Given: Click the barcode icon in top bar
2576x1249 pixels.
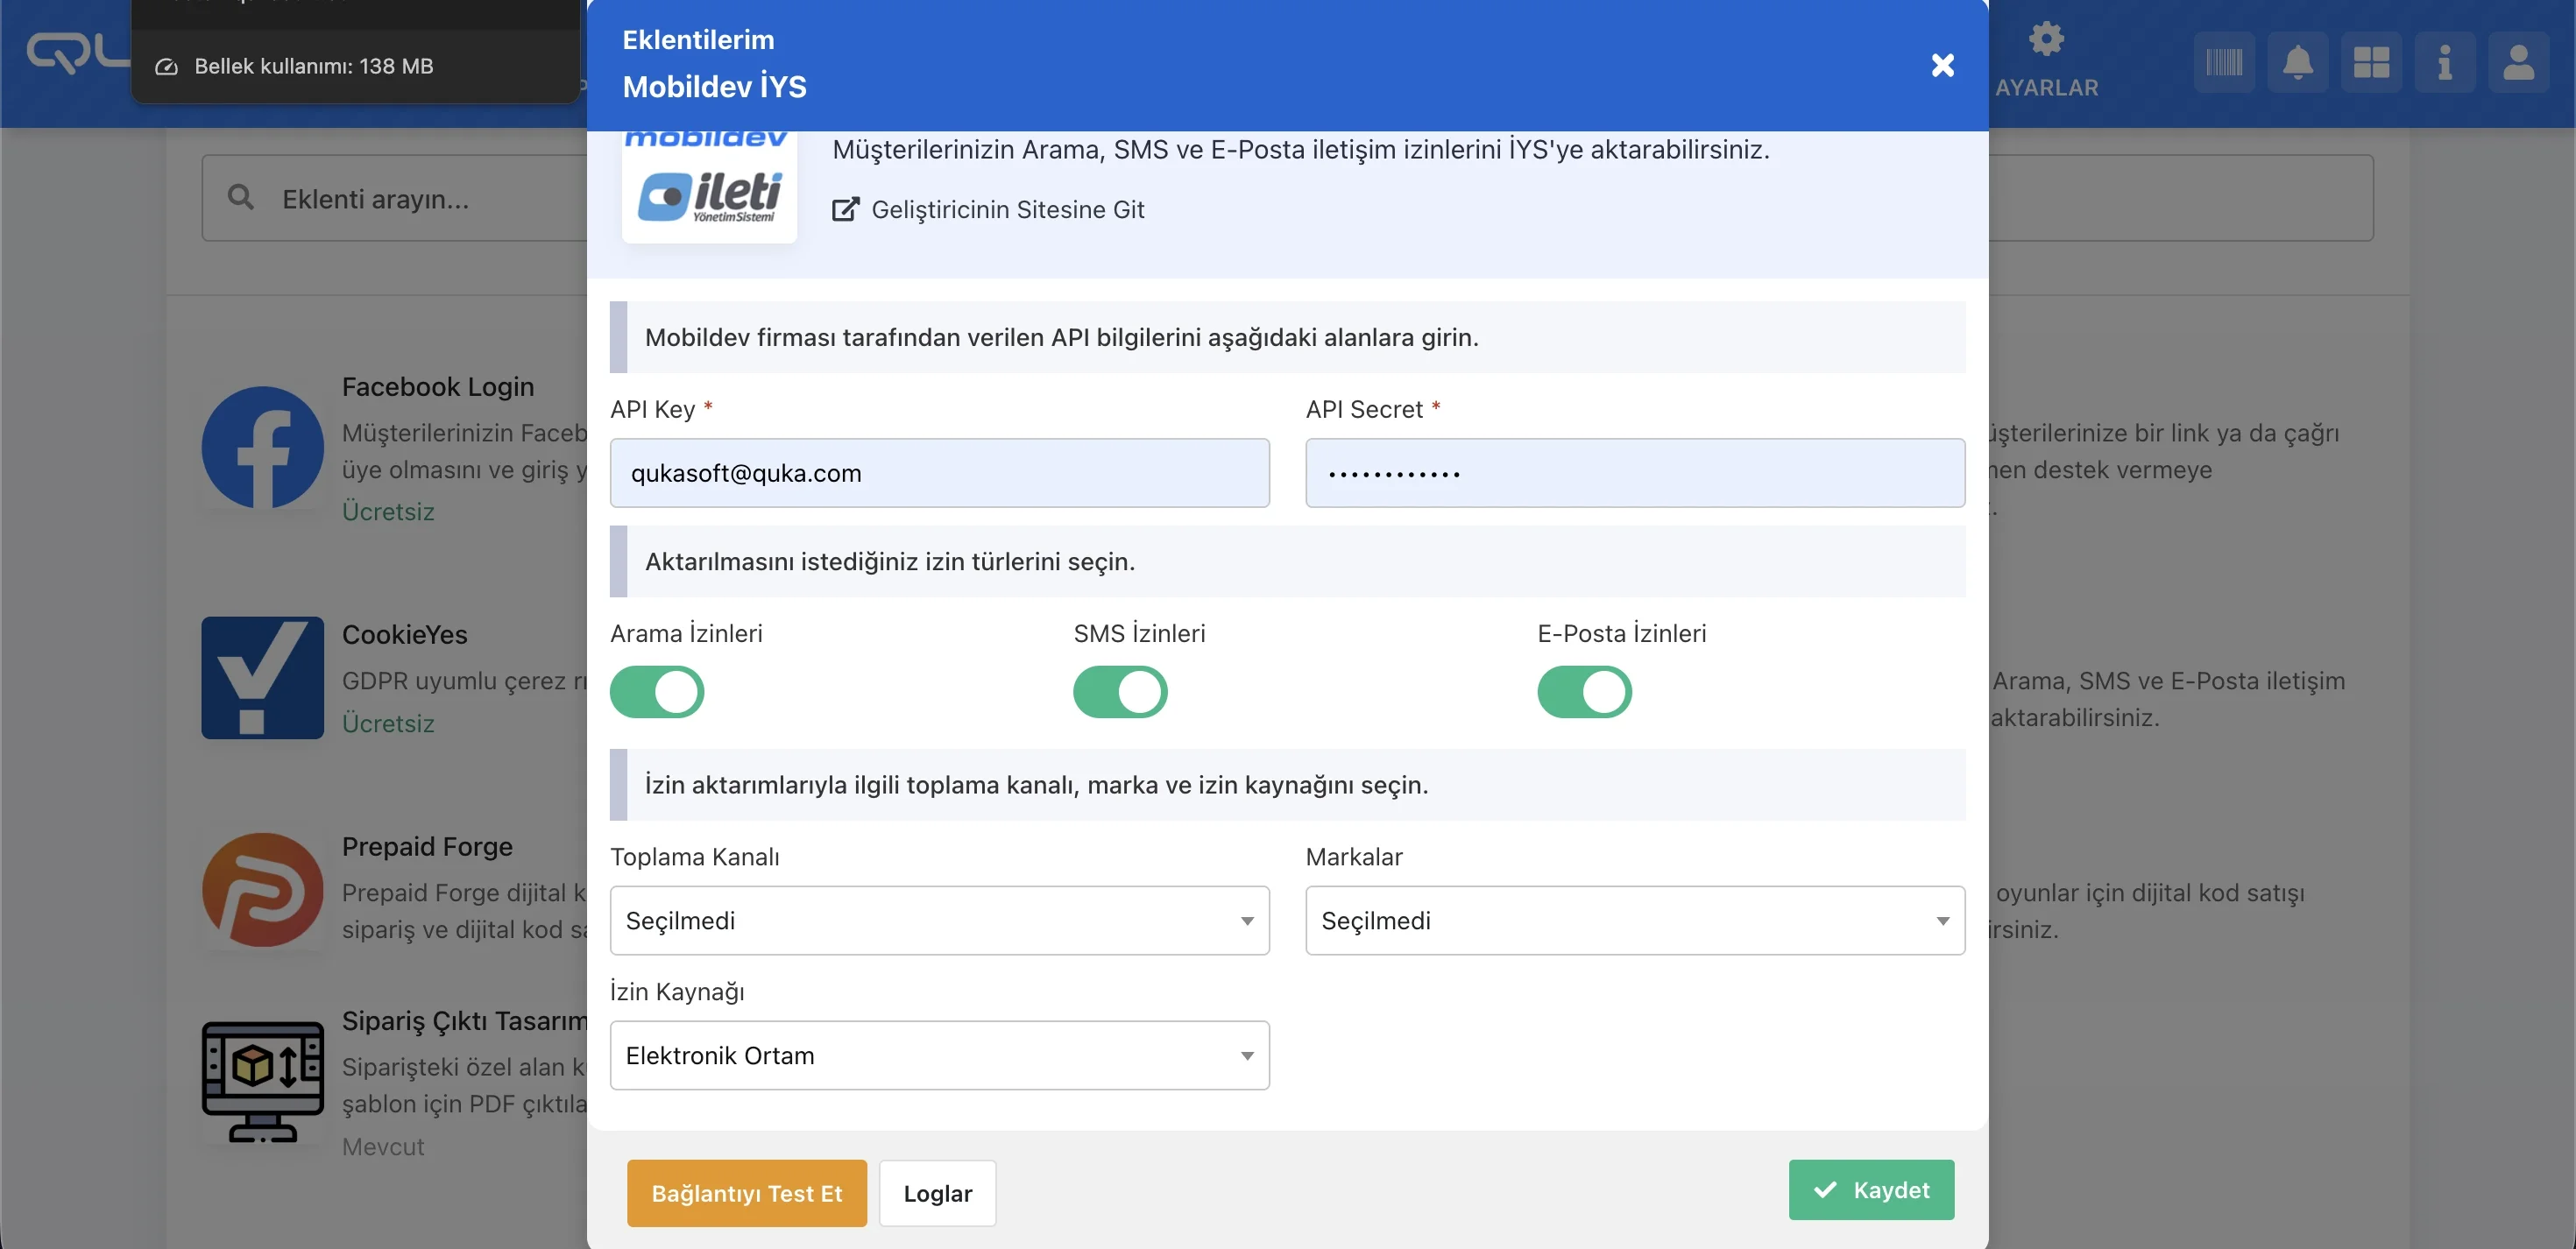Looking at the screenshot, I should point(2223,63).
